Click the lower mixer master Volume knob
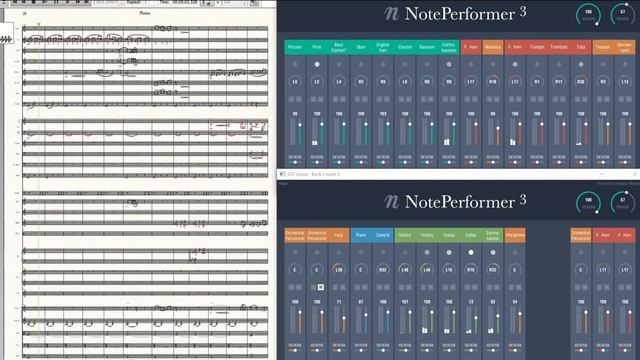The height and width of the screenshot is (360, 640). pyautogui.click(x=588, y=203)
